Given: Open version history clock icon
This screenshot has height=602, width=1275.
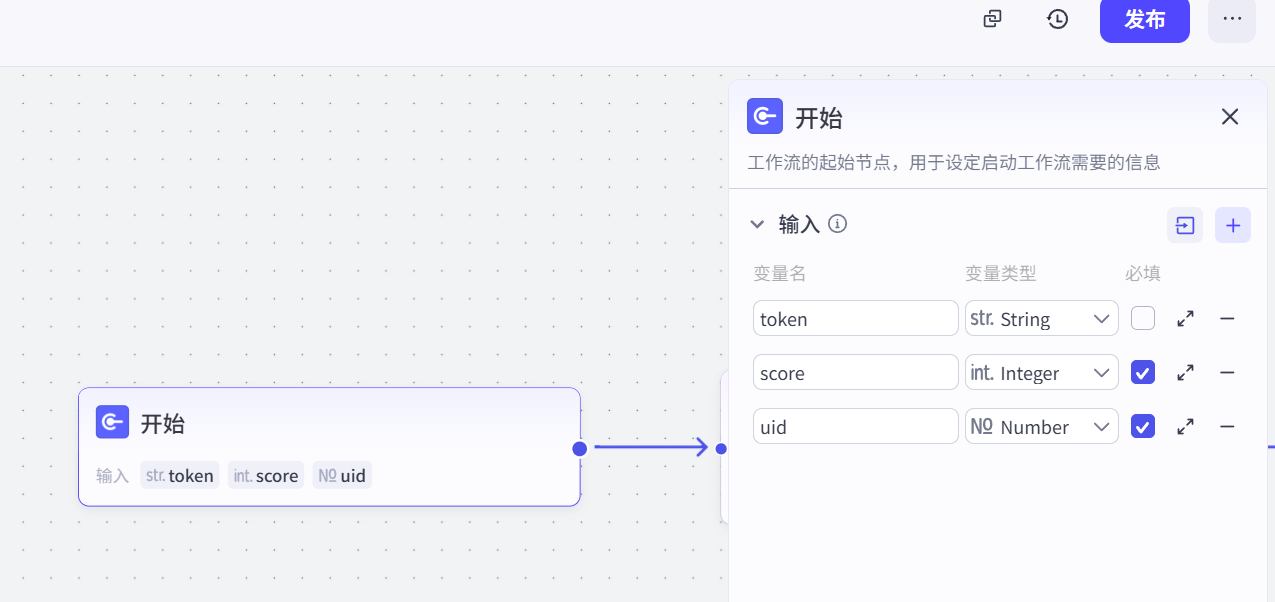Looking at the screenshot, I should pos(1058,19).
